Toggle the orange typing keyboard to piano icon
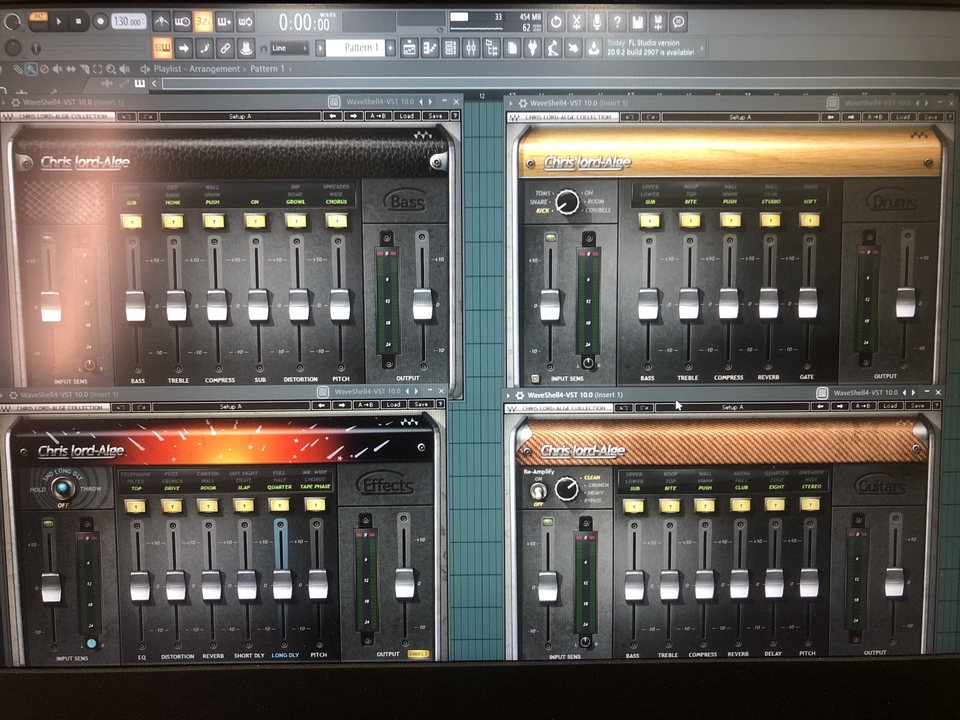Screen dimensions: 960x720 point(162,48)
